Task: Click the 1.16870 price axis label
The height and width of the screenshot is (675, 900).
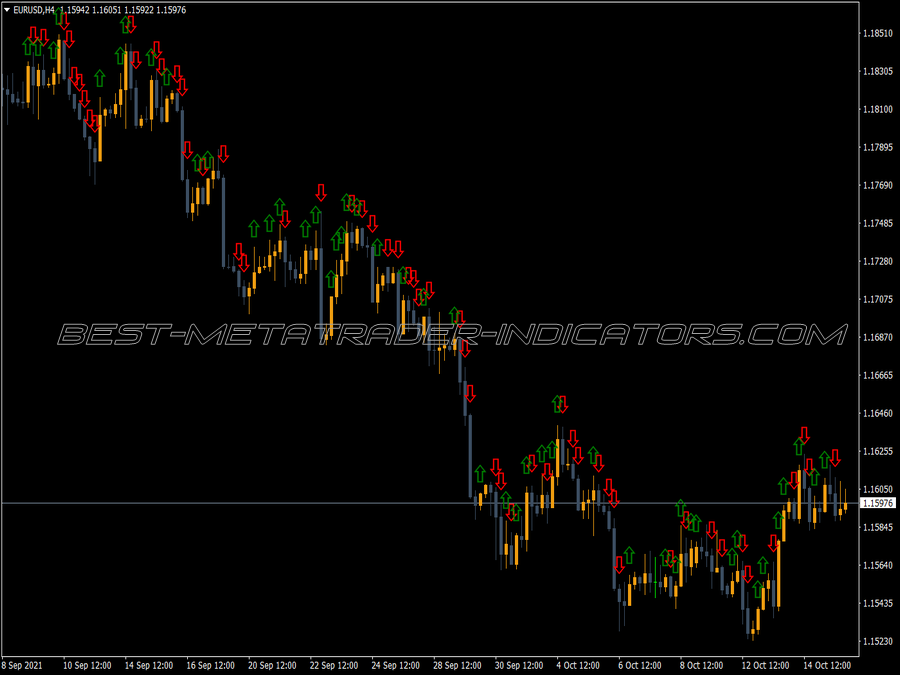Action: 878,337
